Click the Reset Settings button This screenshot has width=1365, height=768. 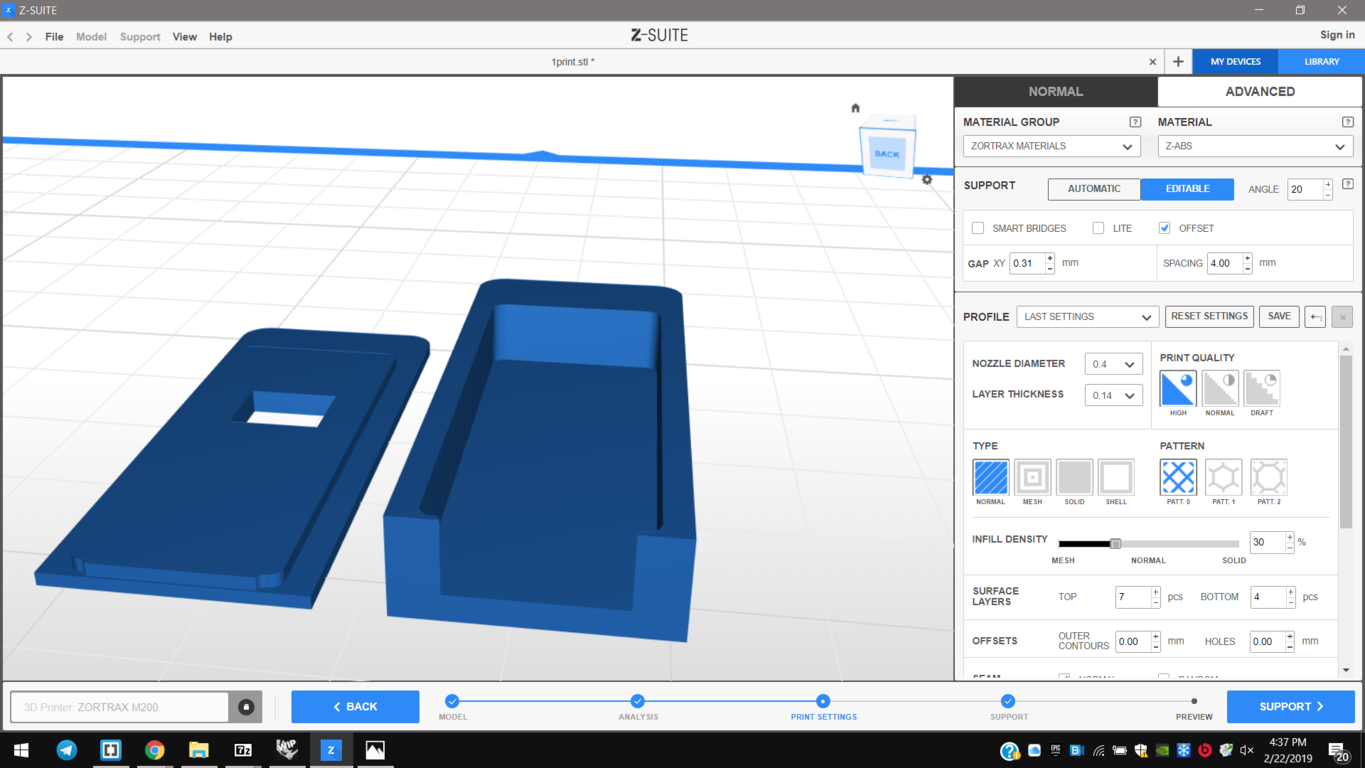tap(1209, 317)
